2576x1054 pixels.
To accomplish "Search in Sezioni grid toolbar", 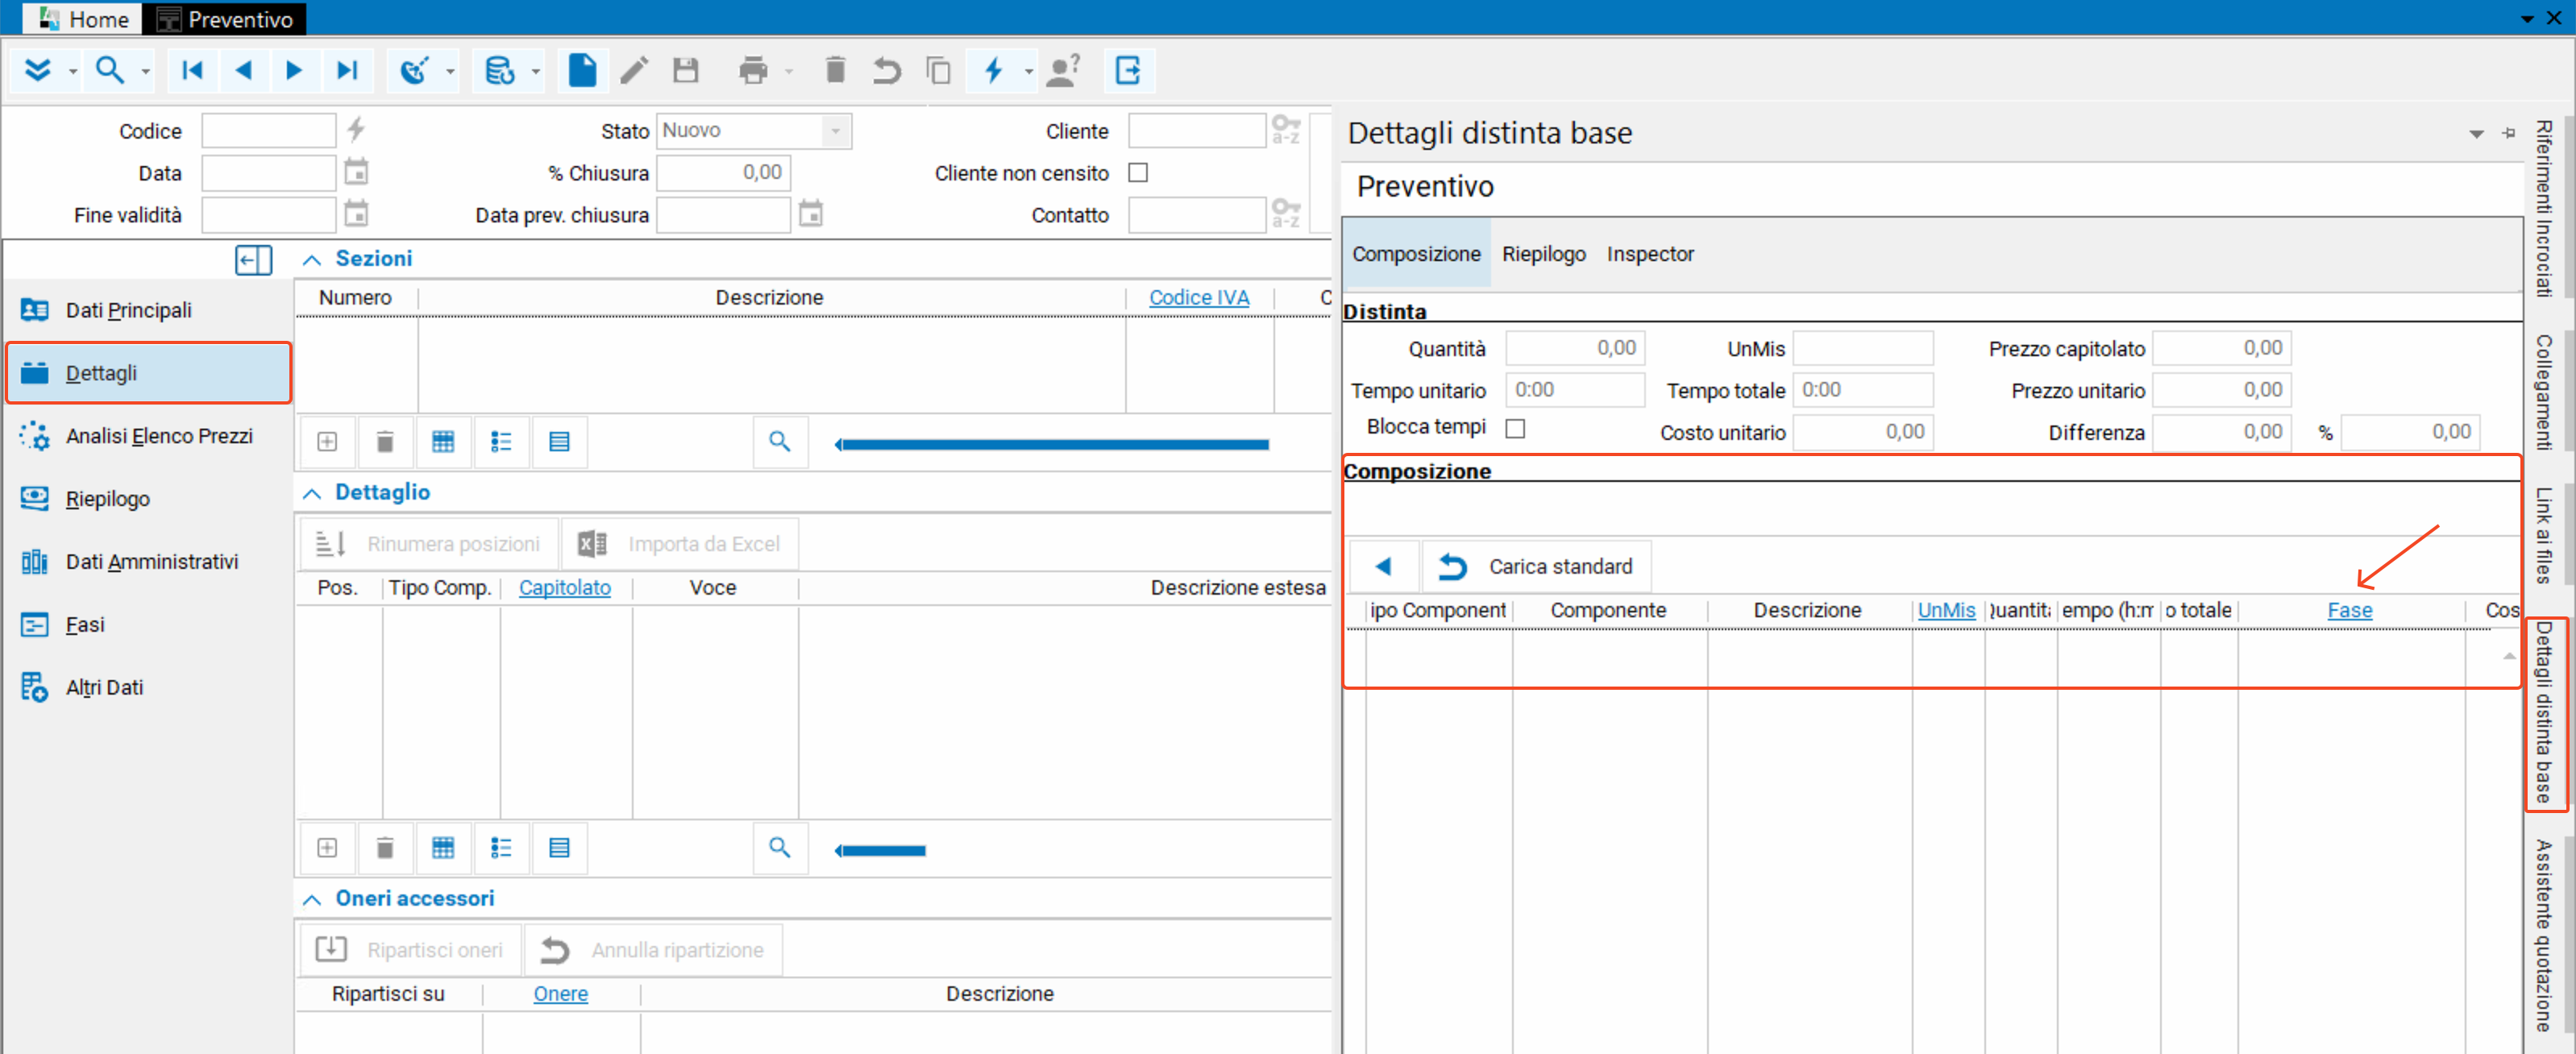I will 780,441.
